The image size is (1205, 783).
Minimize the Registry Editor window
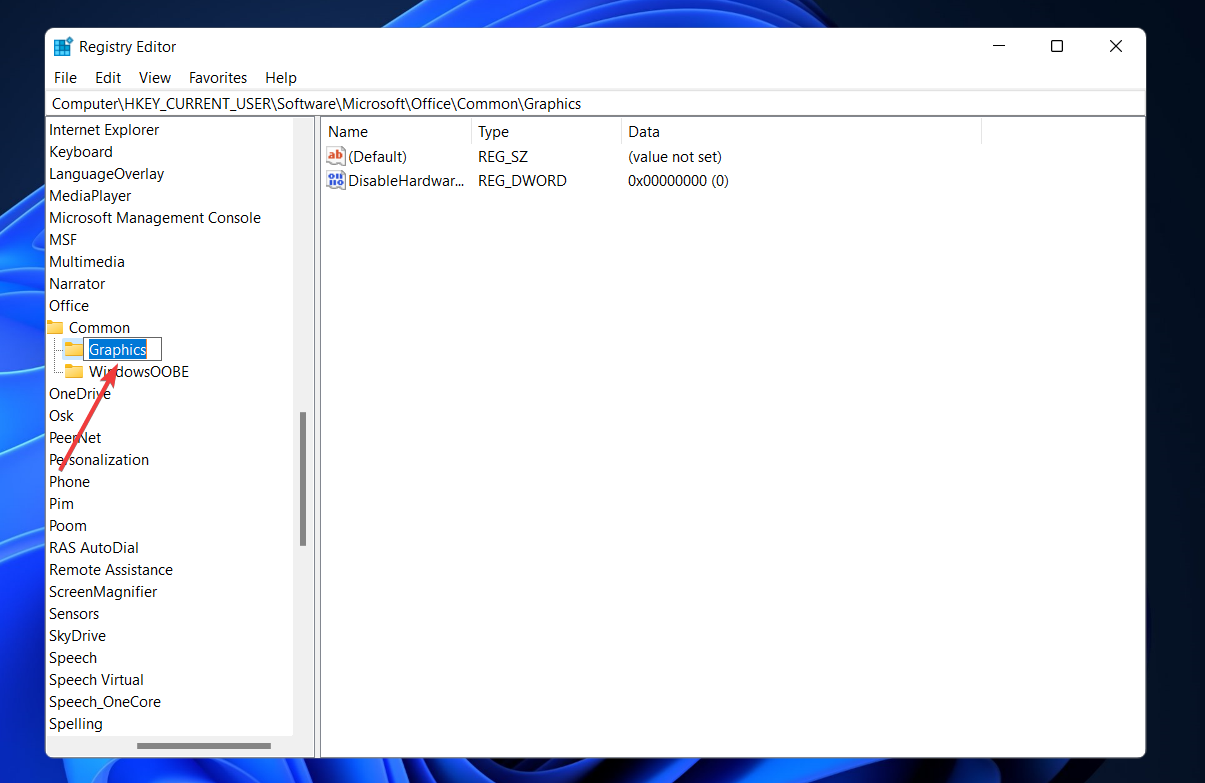click(998, 46)
